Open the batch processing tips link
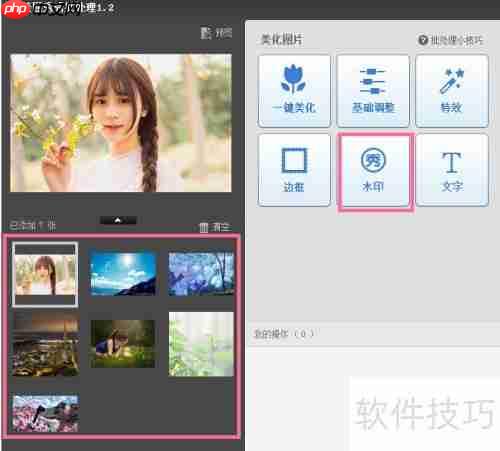The width and height of the screenshot is (500, 451). 456,40
